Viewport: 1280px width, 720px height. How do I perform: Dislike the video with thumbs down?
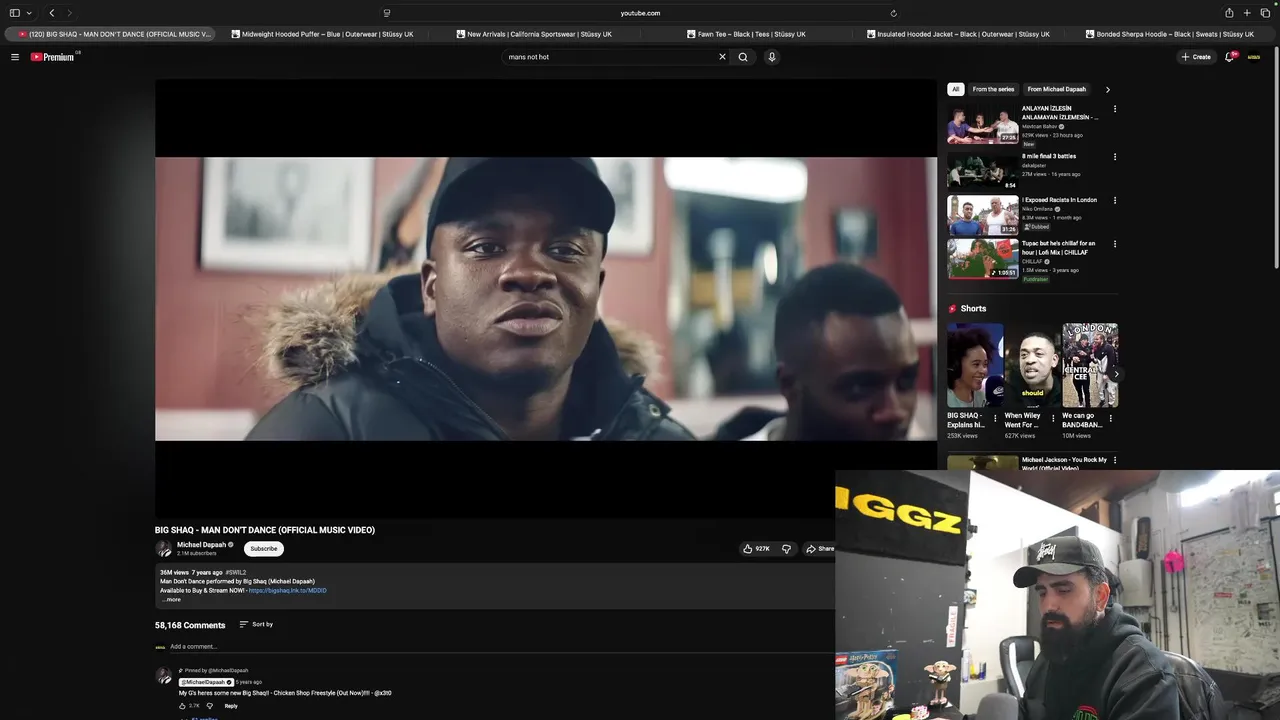click(x=786, y=549)
